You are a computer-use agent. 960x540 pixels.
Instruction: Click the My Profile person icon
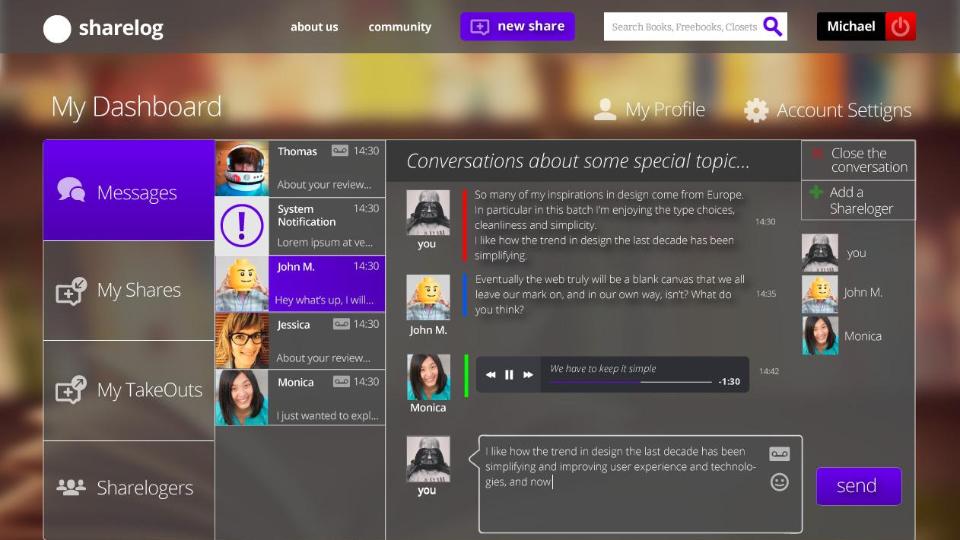coord(604,110)
